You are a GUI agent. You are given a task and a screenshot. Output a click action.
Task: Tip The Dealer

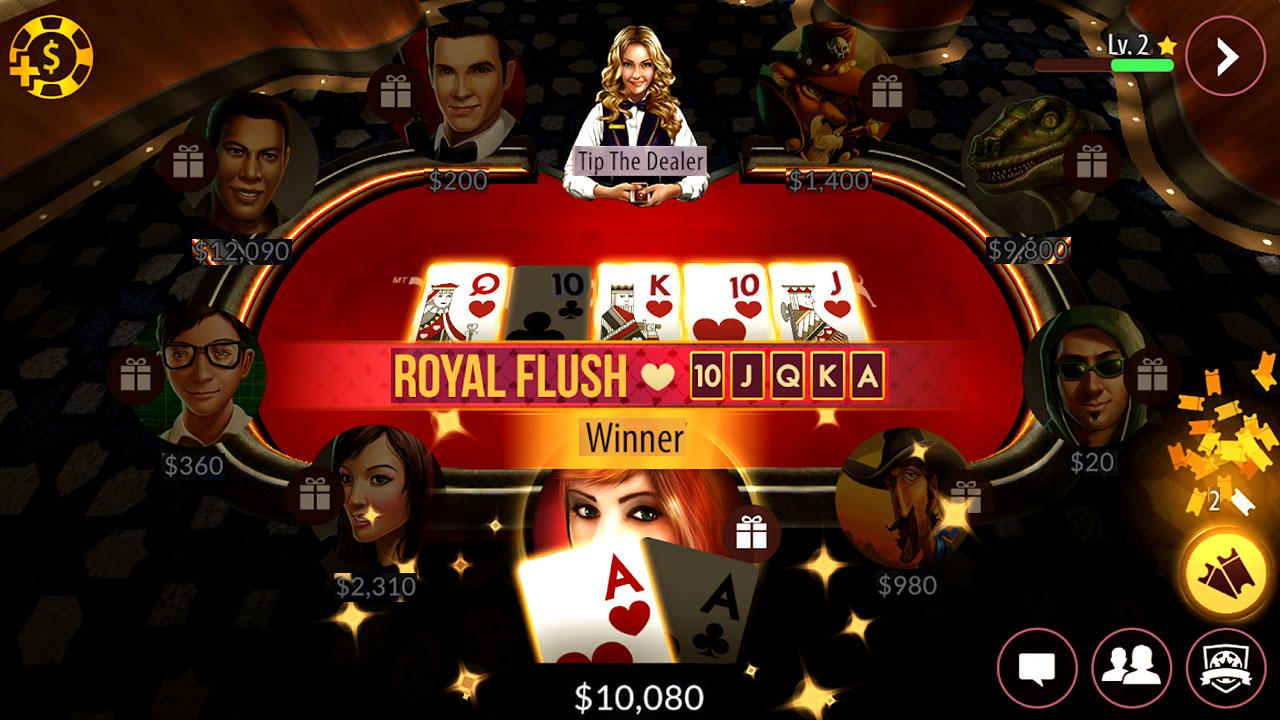[640, 160]
